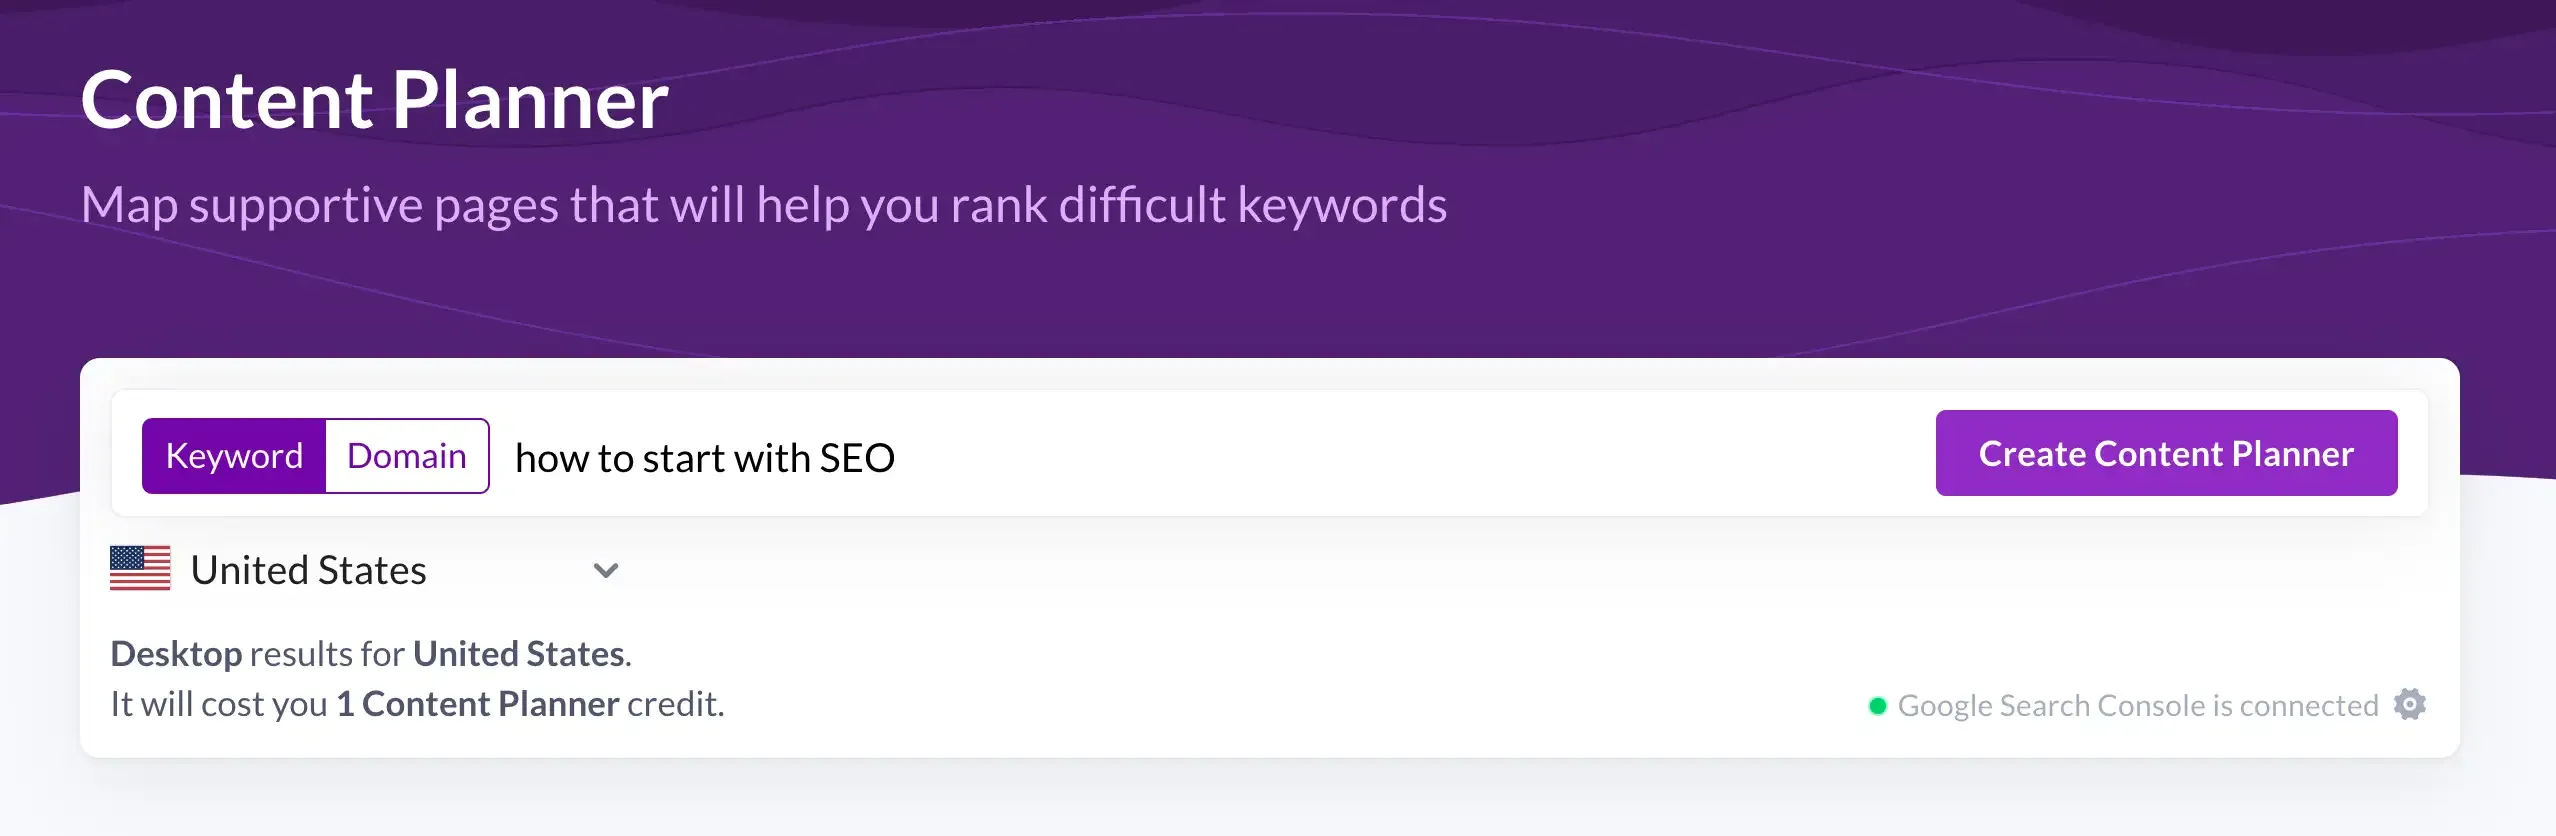Click the green connection status dot
The width and height of the screenshot is (2556, 836).
1877,706
